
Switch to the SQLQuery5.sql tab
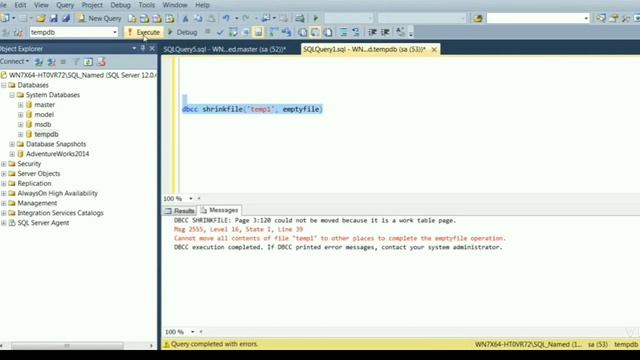point(224,49)
